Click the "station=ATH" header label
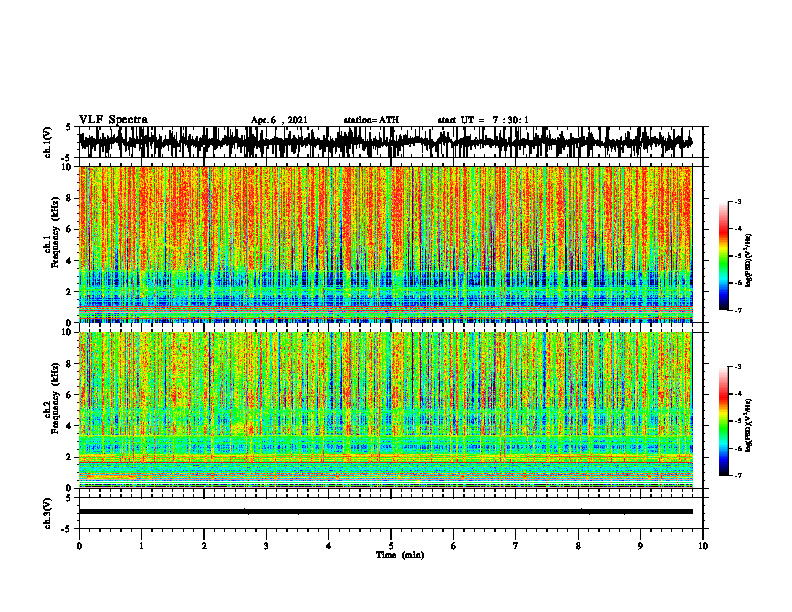The image size is (792, 612). [x=371, y=120]
